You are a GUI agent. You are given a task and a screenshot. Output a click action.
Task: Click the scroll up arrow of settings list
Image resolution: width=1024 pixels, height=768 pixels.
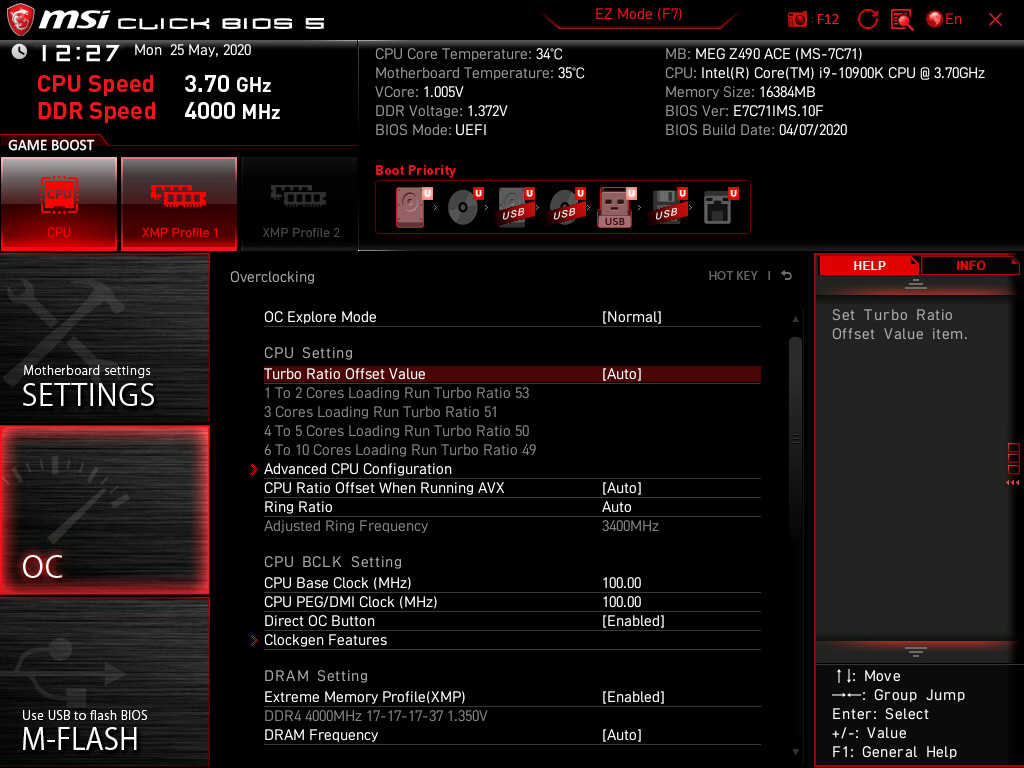coord(795,319)
